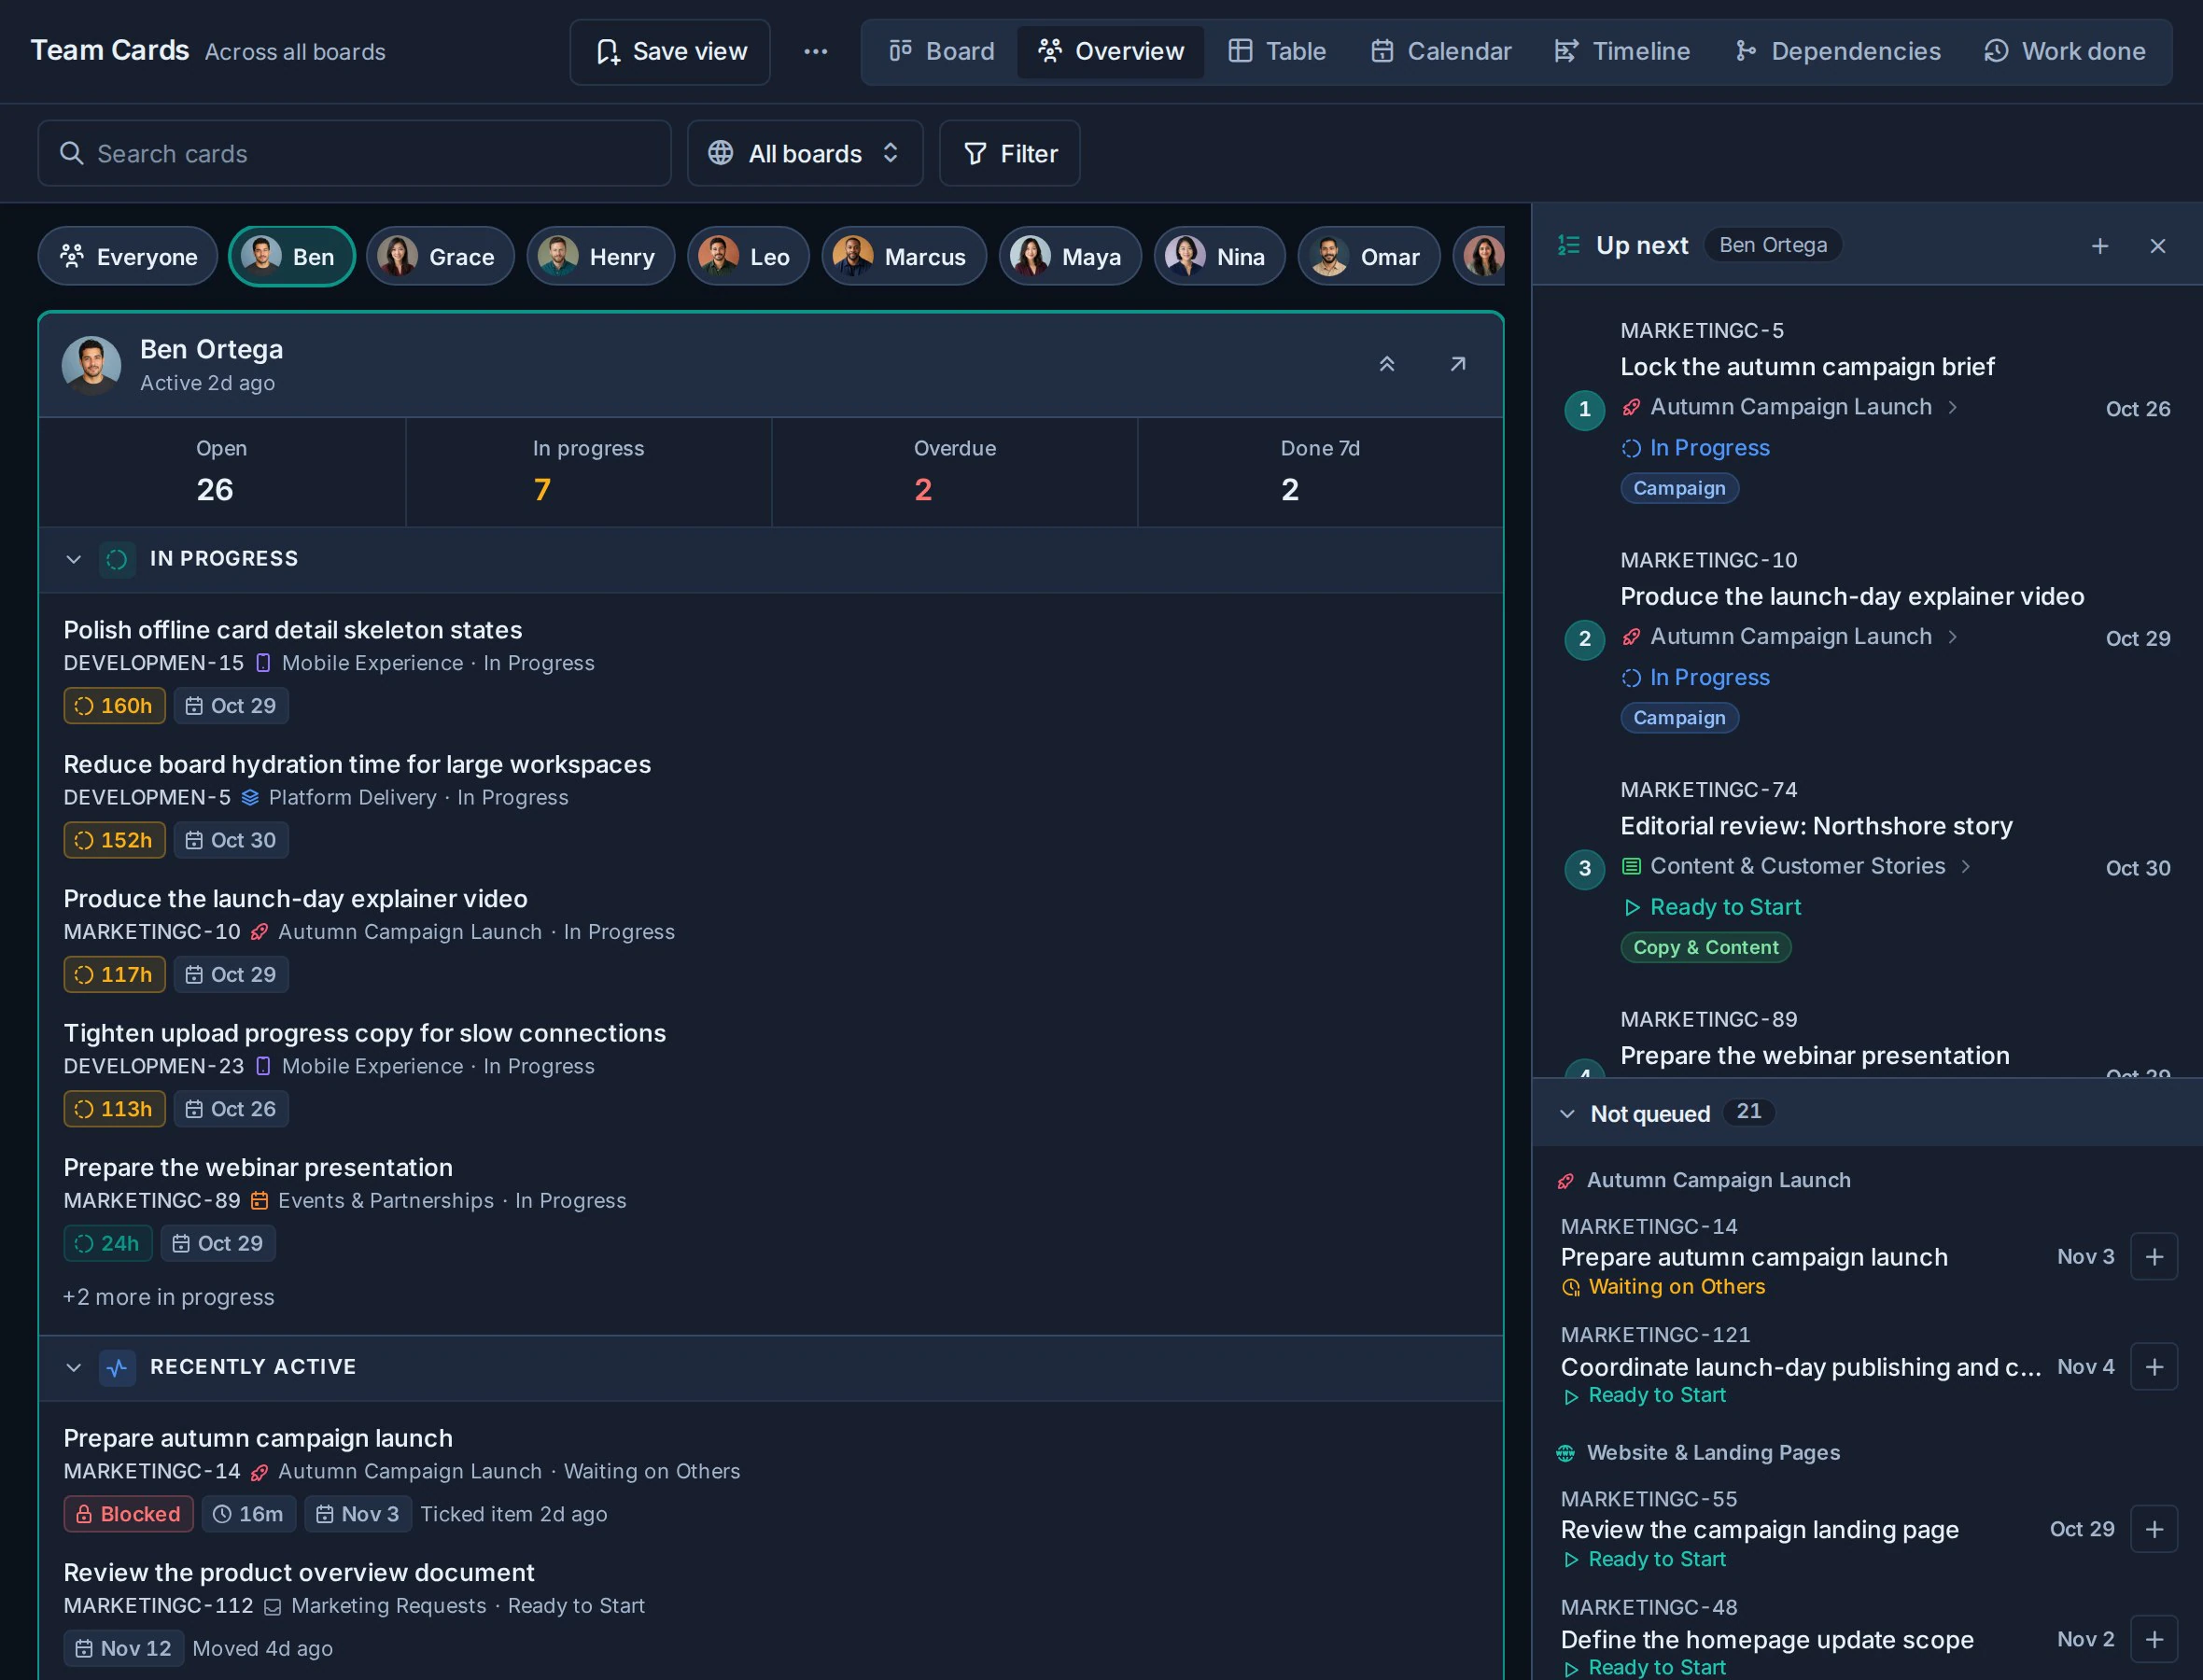The height and width of the screenshot is (1680, 2203).
Task: Toggle the Grace person filter
Action: [440, 257]
